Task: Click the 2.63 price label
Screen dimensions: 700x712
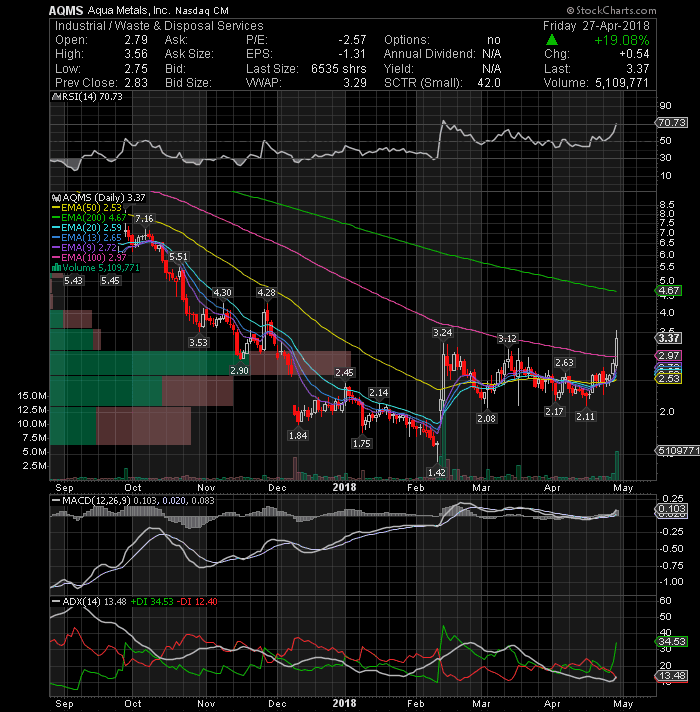Action: pyautogui.click(x=564, y=362)
